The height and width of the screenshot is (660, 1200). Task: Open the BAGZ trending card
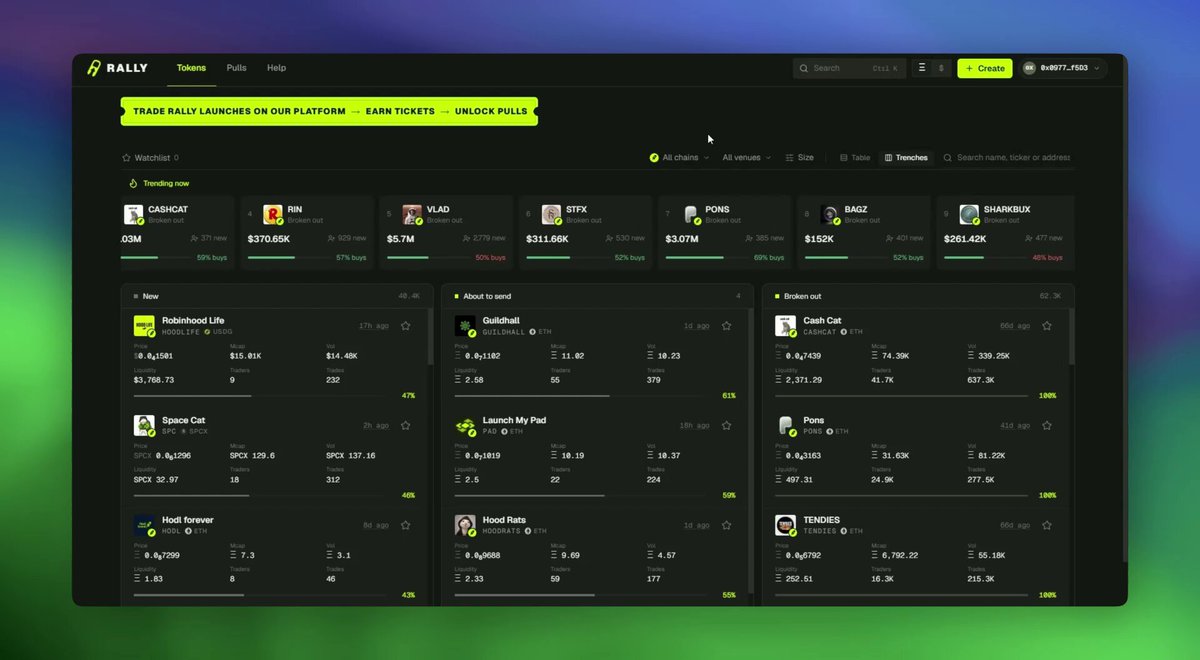click(862, 232)
